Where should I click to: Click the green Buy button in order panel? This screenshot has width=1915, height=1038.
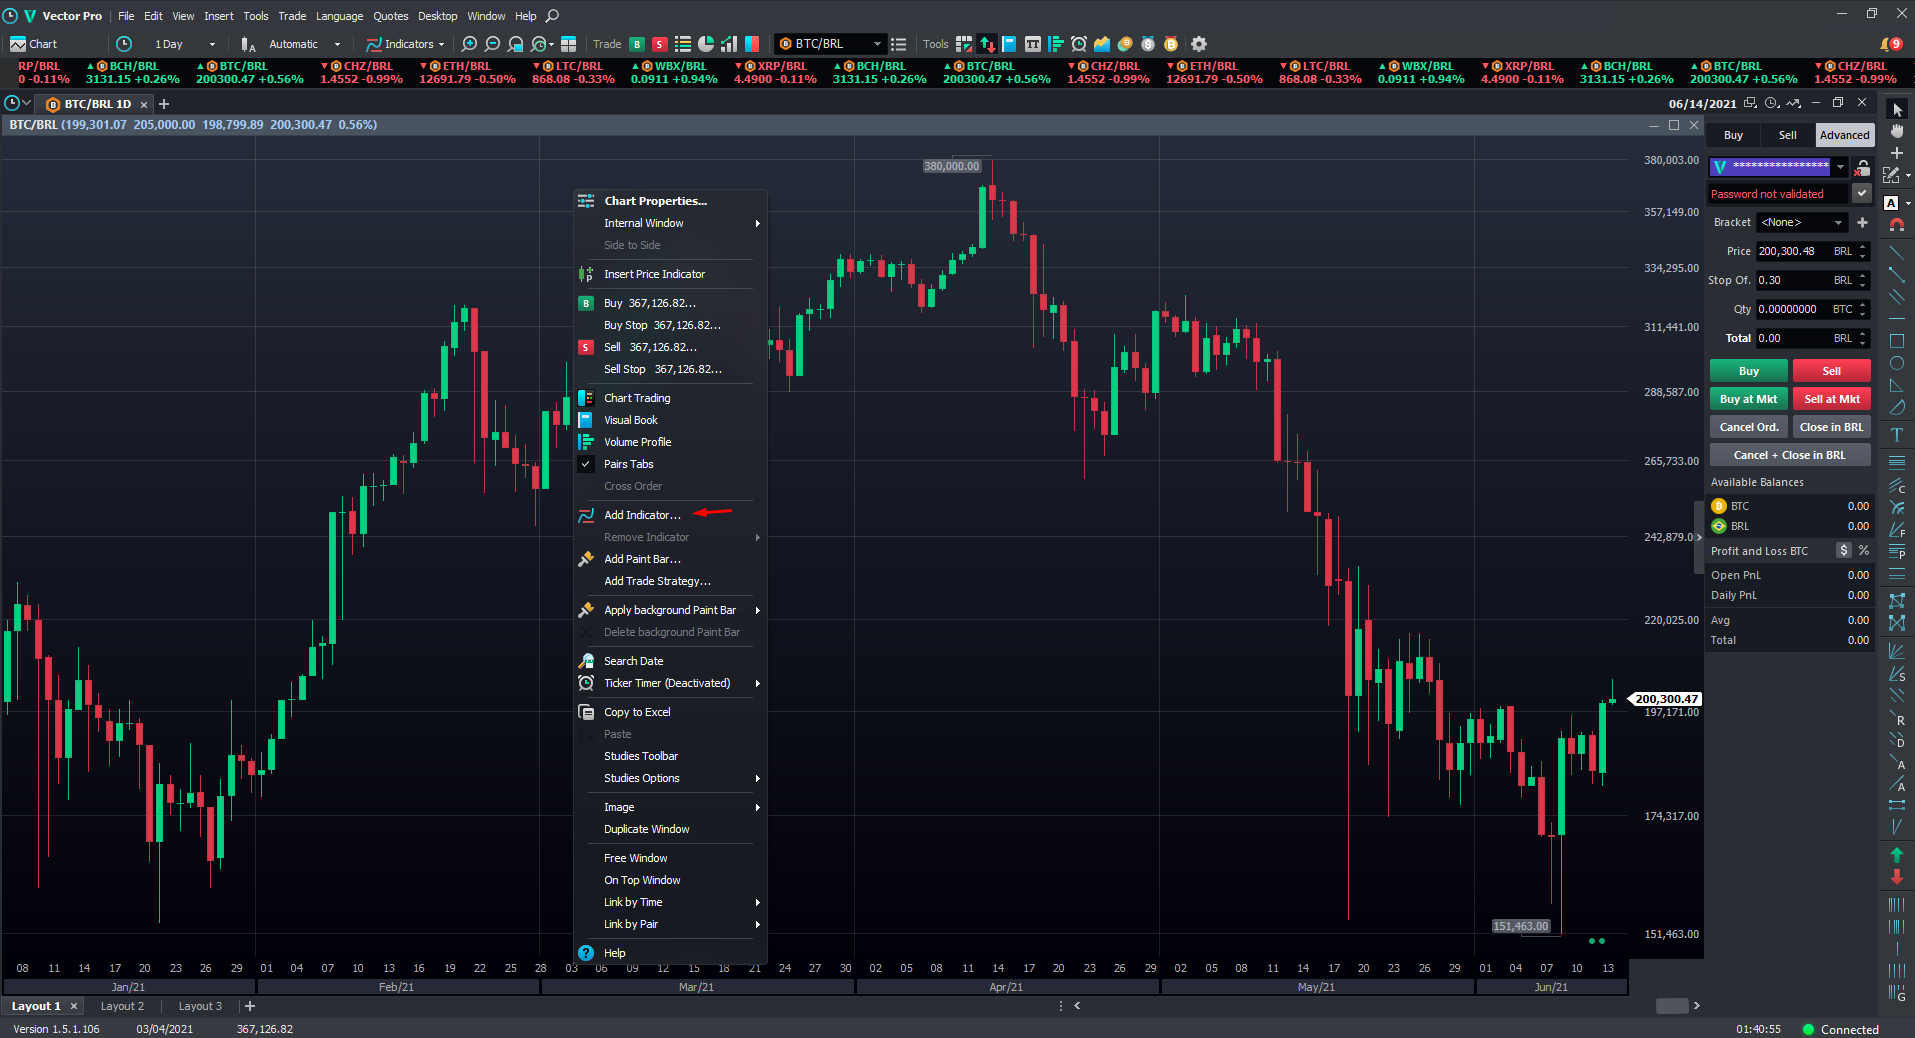coord(1748,371)
